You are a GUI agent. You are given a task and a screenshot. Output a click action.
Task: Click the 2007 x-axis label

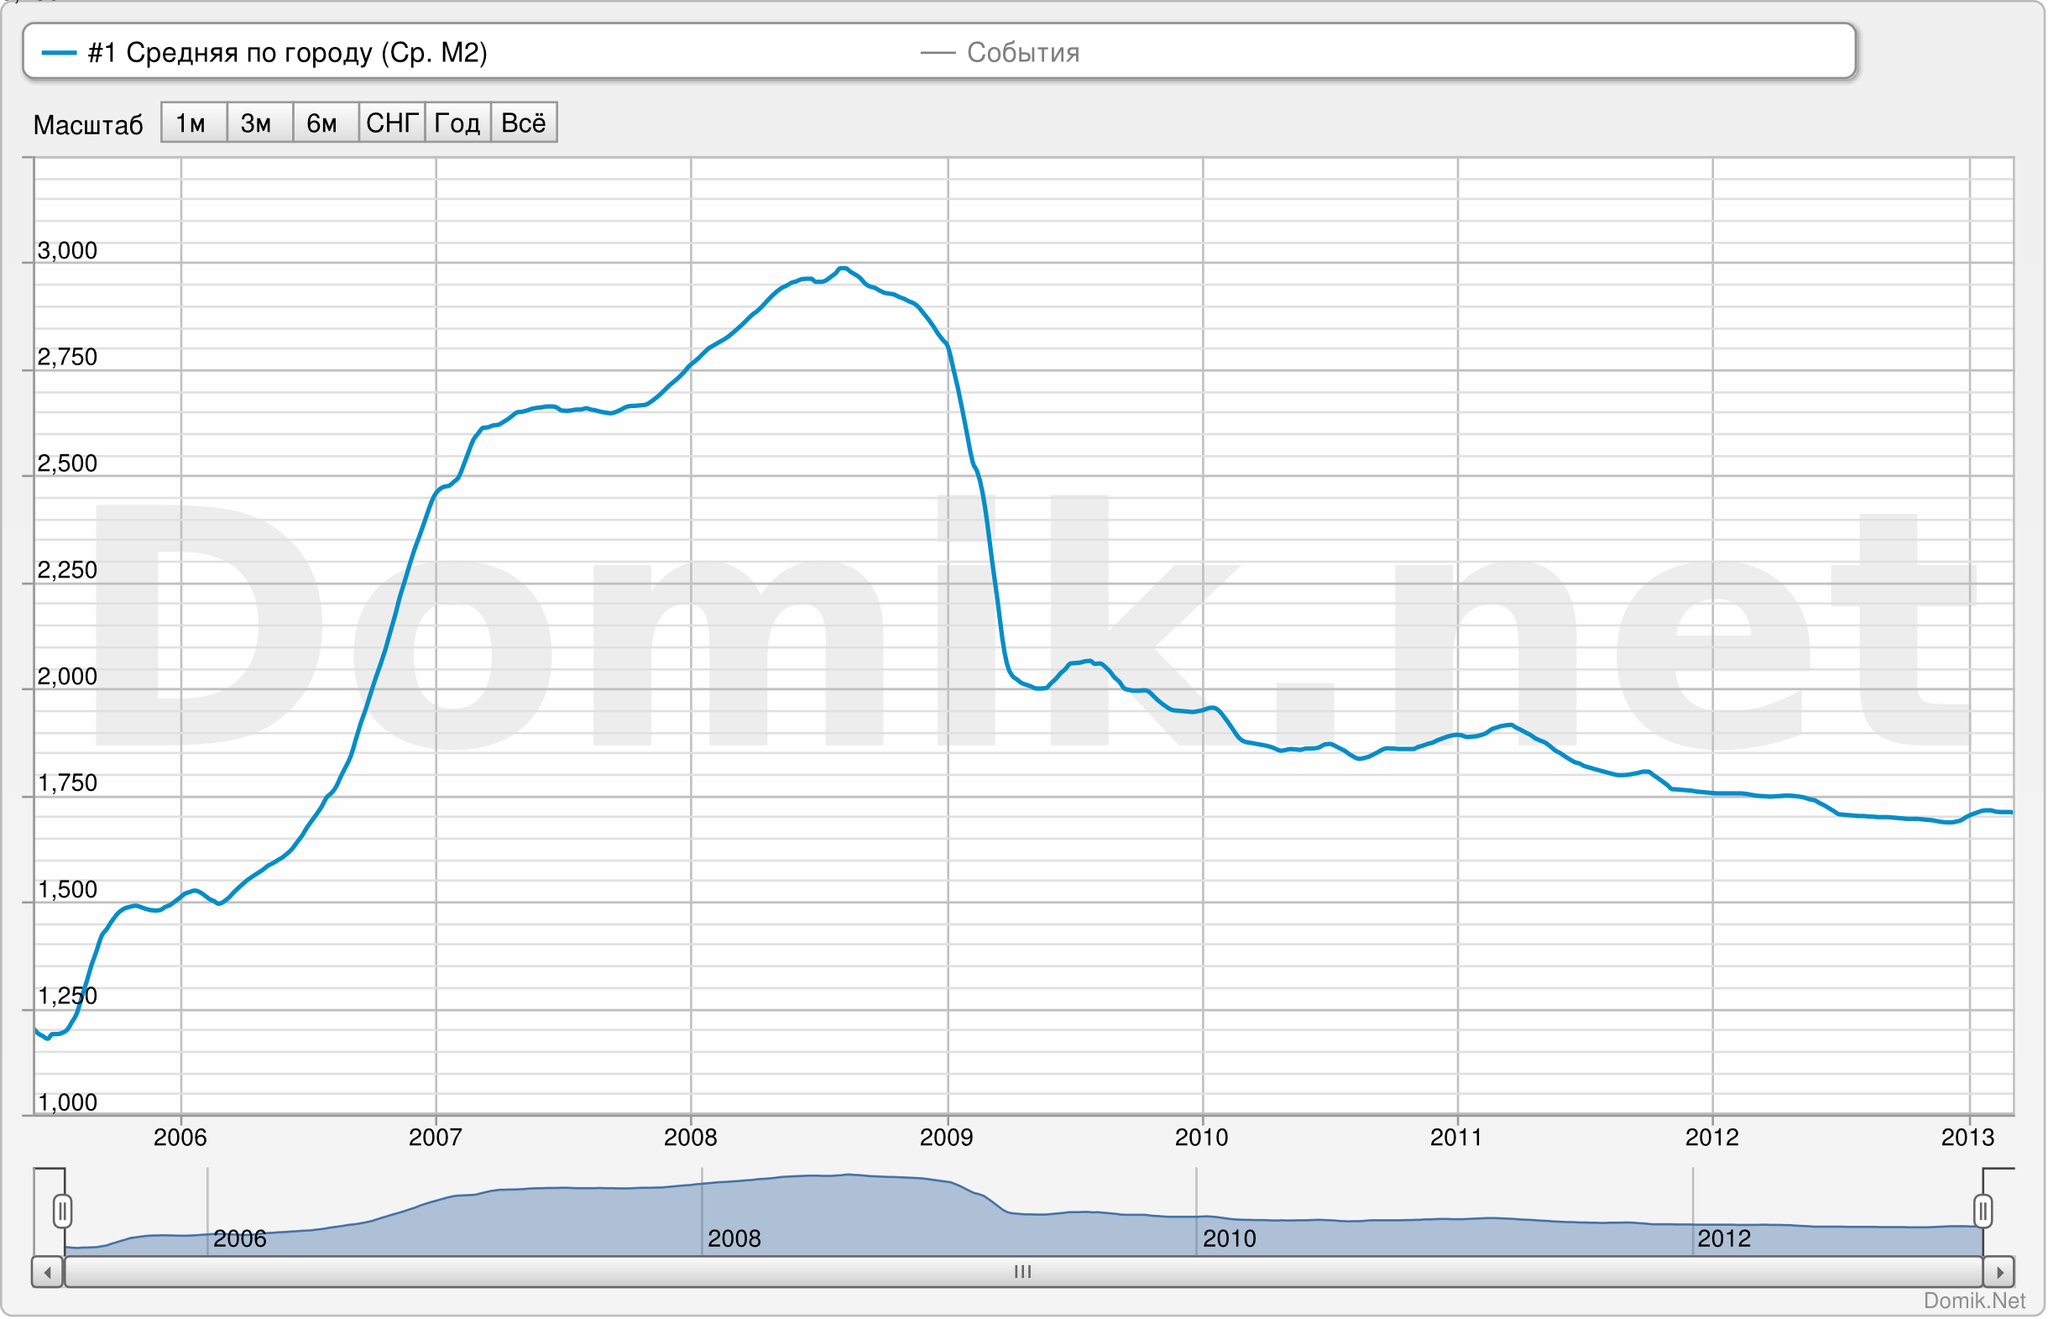point(436,1137)
